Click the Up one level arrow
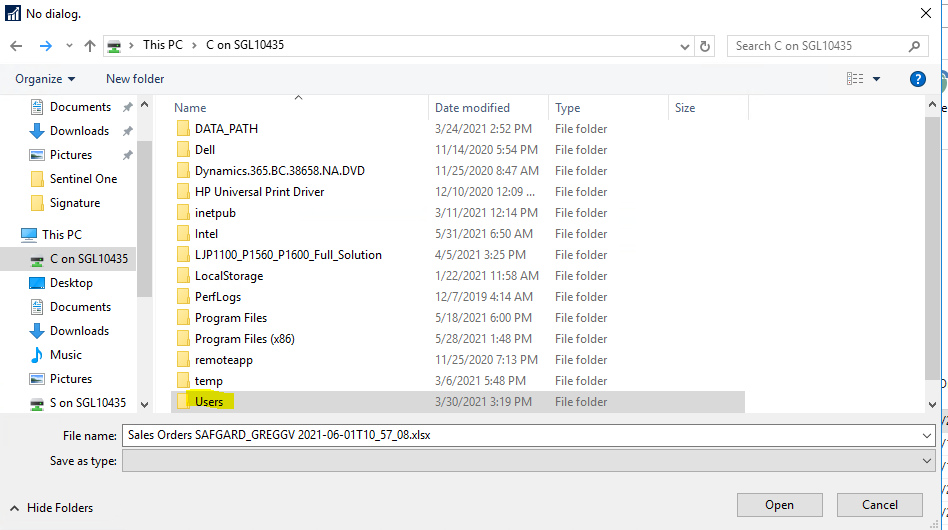The image size is (948, 530). pyautogui.click(x=90, y=46)
